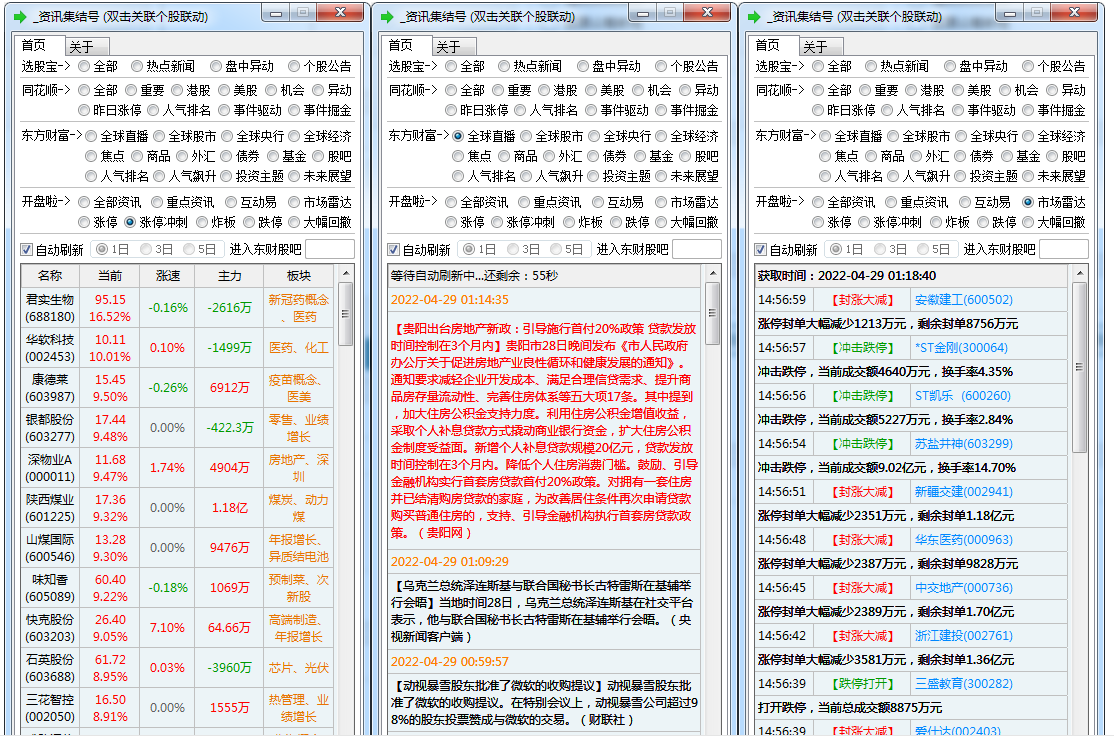Open stock link 中交地产(000736)
1114x736 pixels.
pos(963,588)
